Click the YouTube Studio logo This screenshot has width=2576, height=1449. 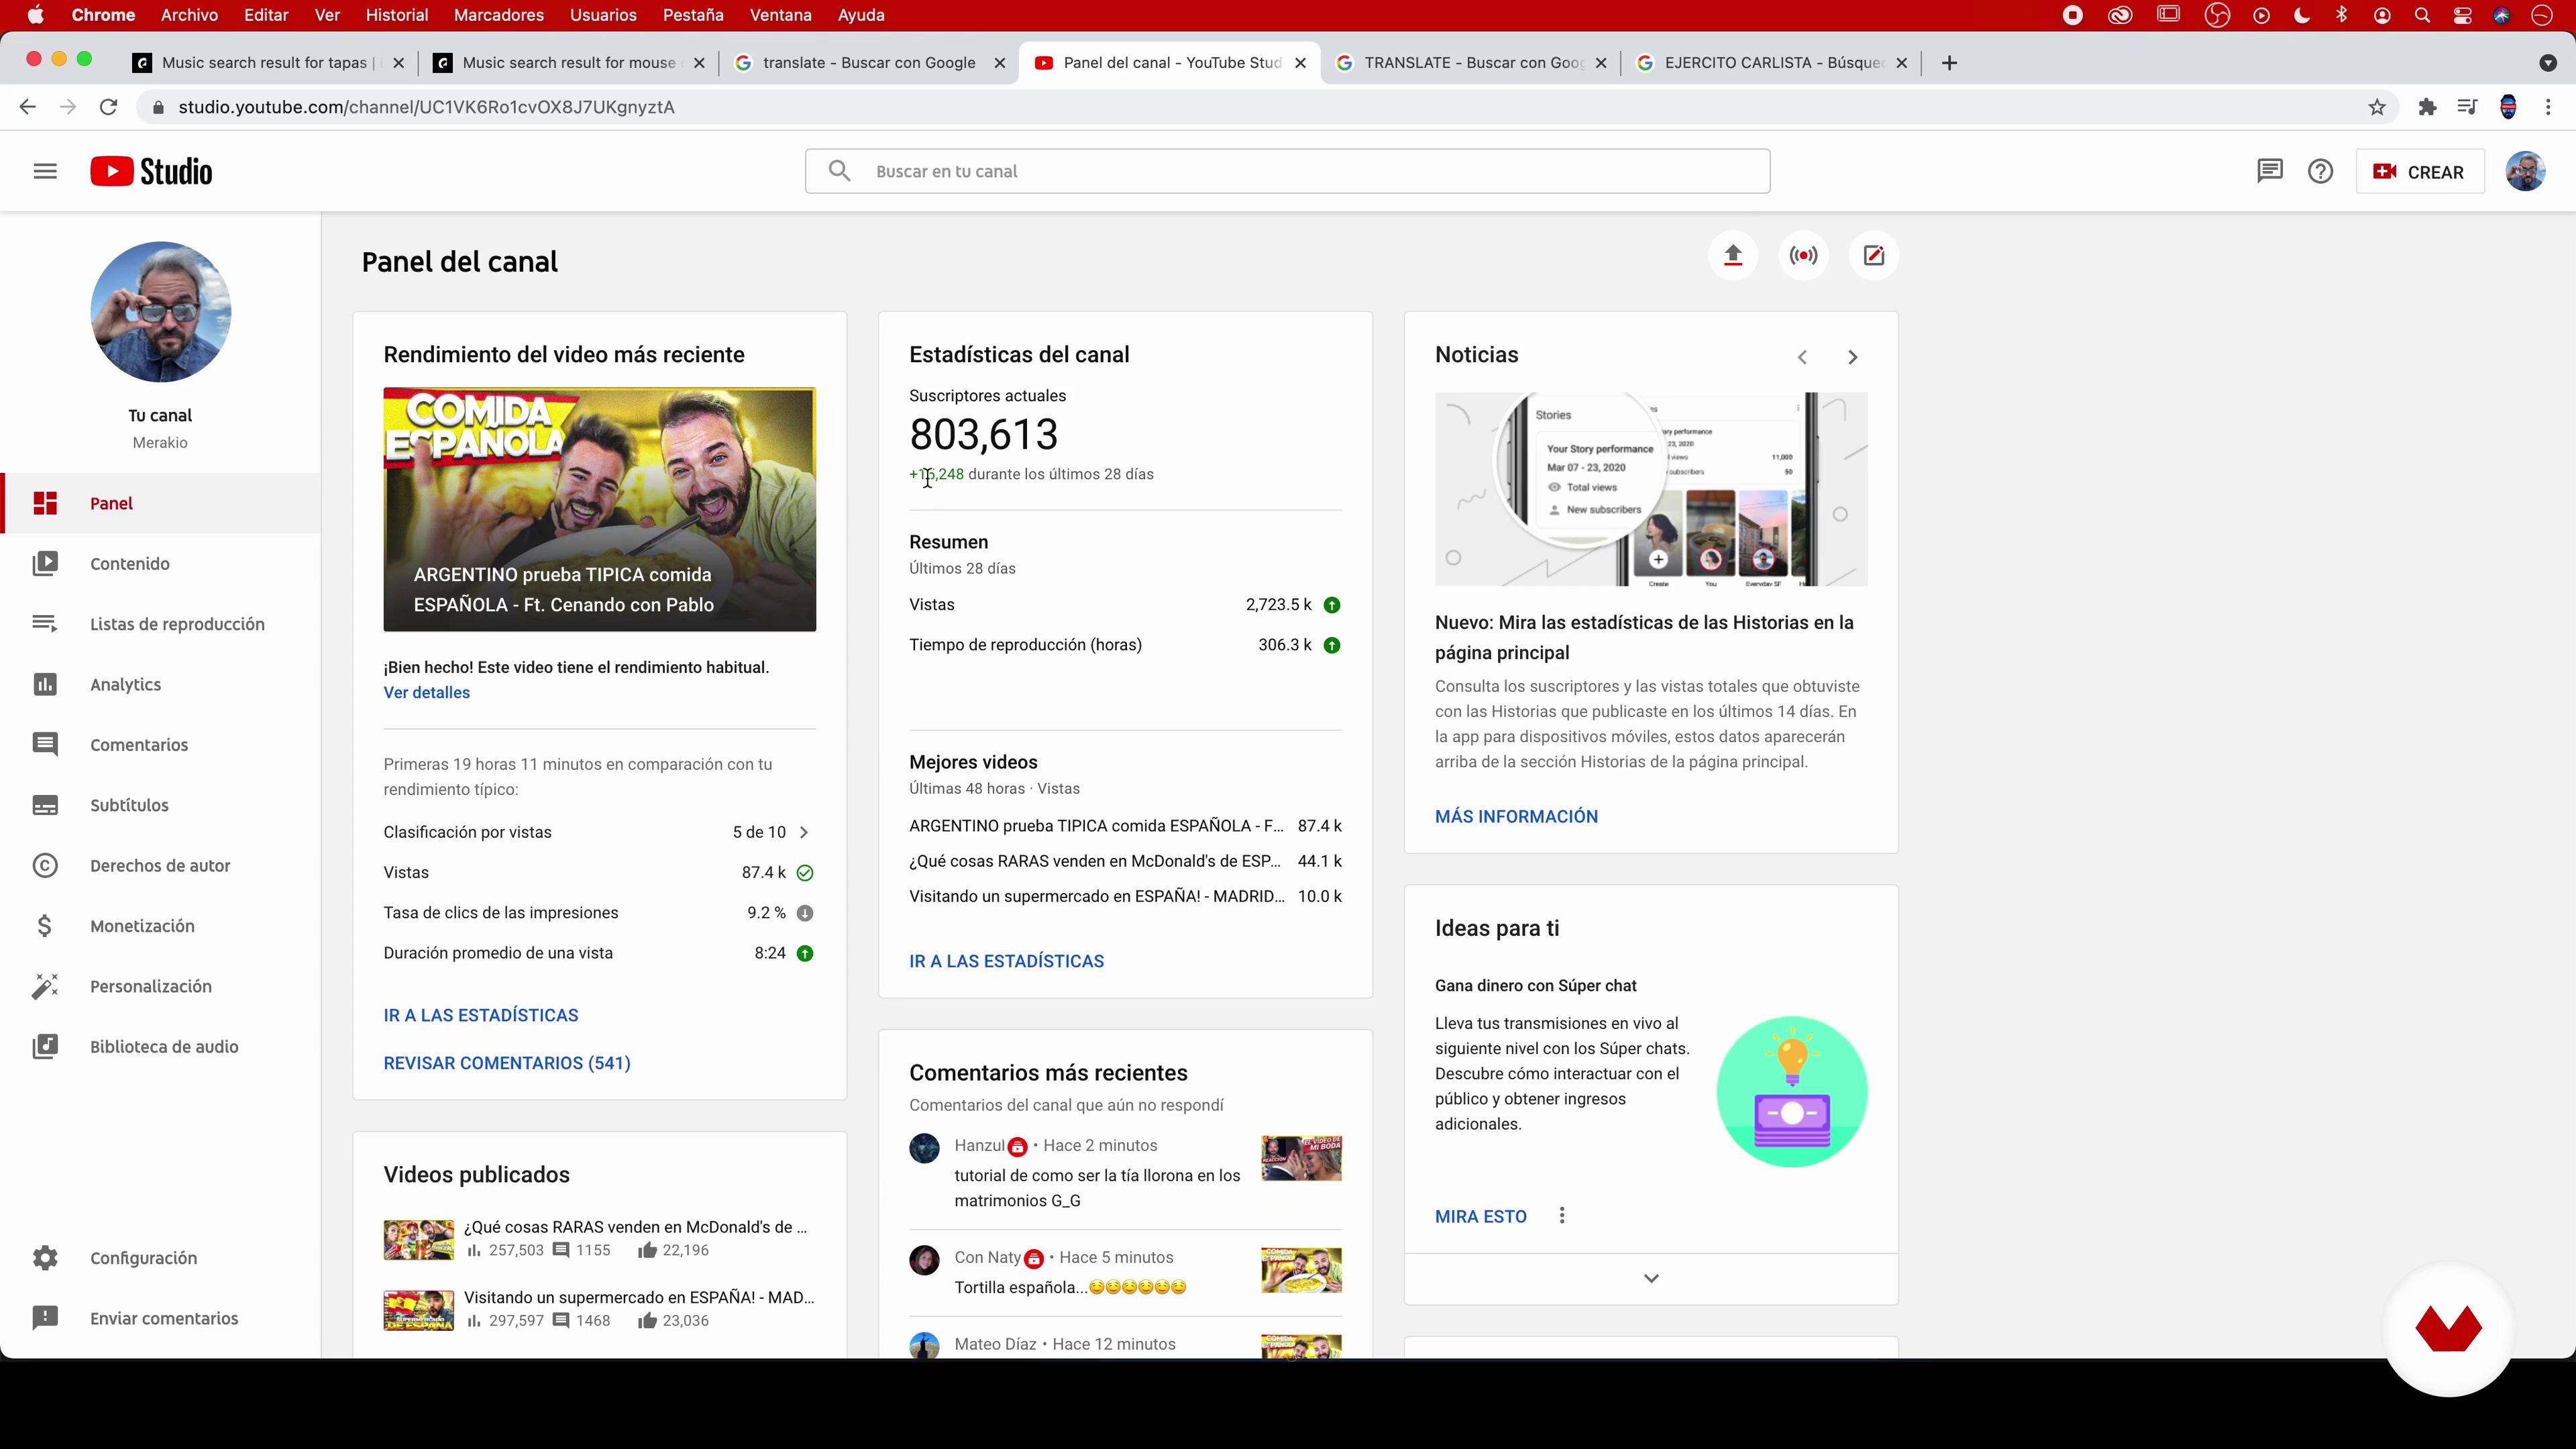[x=151, y=171]
